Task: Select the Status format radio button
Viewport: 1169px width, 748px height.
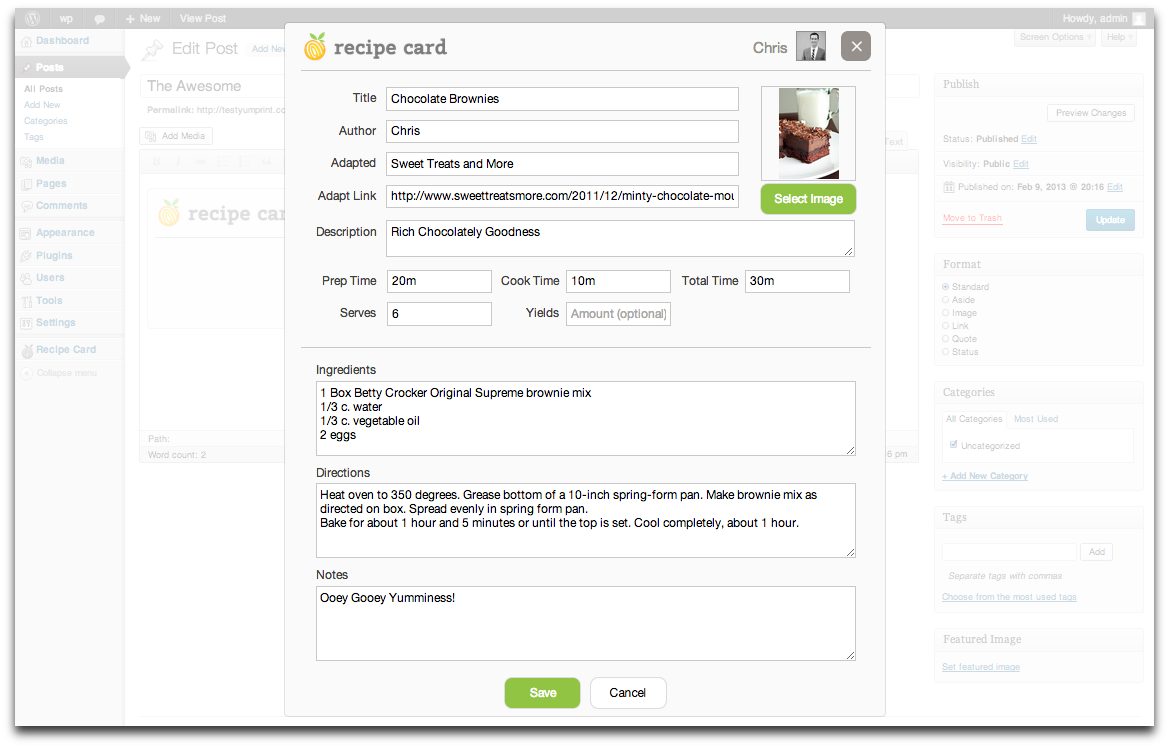Action: (945, 352)
